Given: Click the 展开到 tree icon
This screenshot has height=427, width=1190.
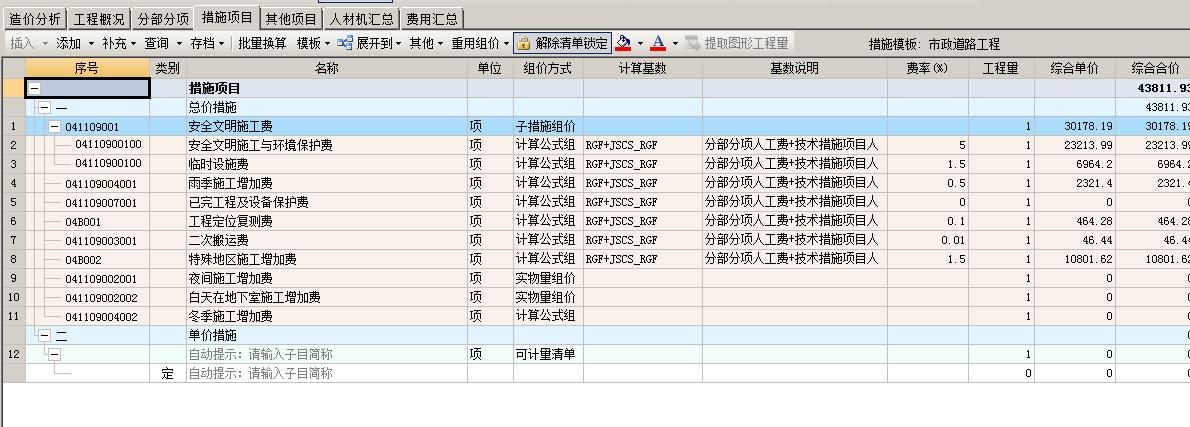Looking at the screenshot, I should click(x=345, y=43).
